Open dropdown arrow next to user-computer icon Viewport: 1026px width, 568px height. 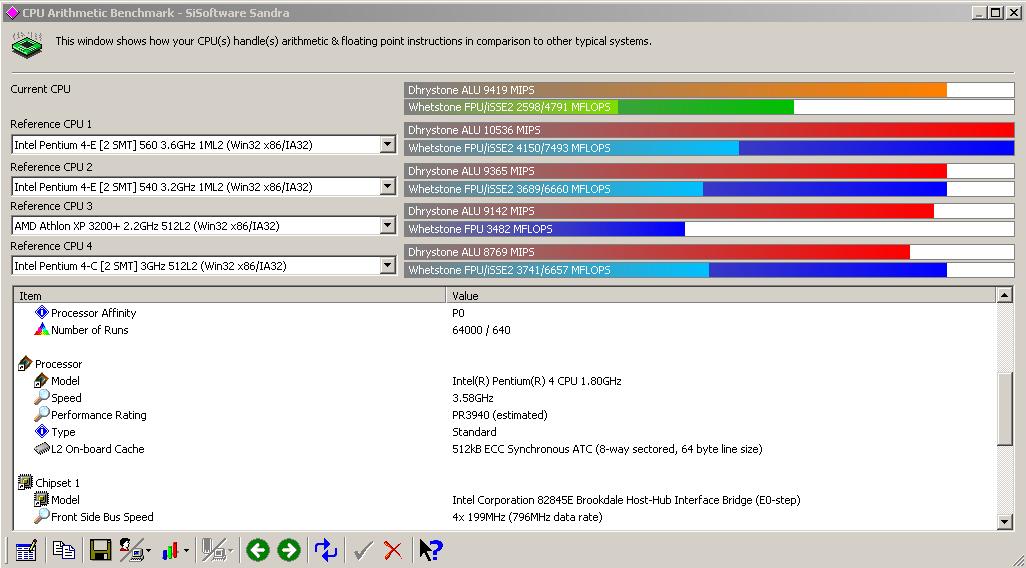click(x=148, y=551)
